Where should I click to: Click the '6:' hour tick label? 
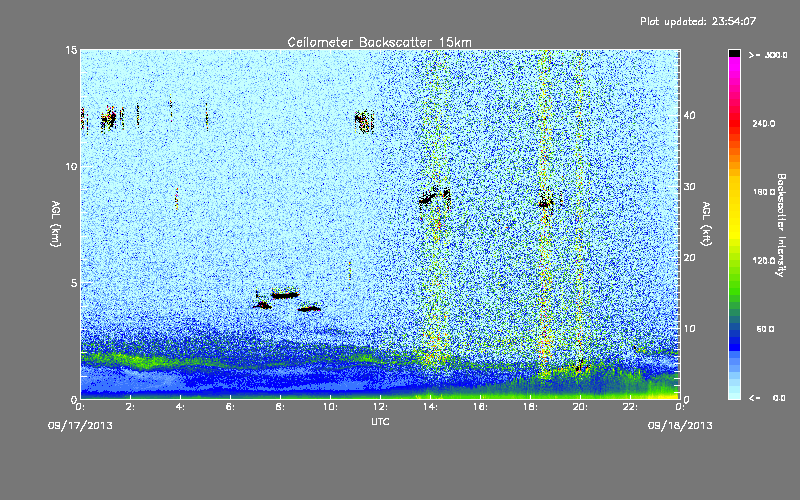point(230,407)
